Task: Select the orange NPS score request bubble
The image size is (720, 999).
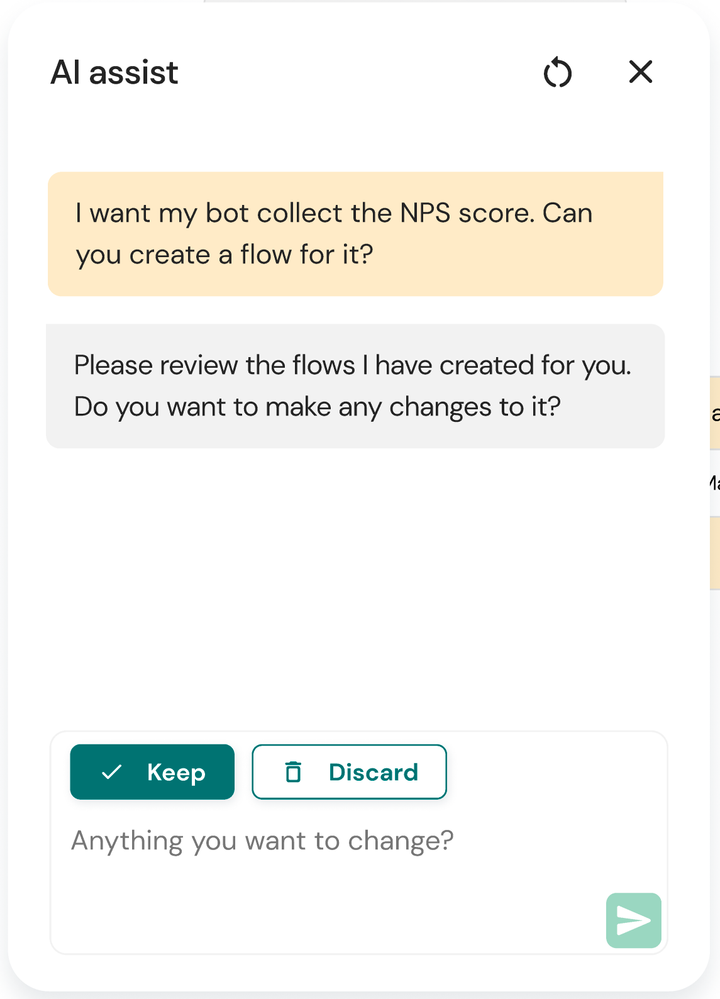Action: (356, 234)
